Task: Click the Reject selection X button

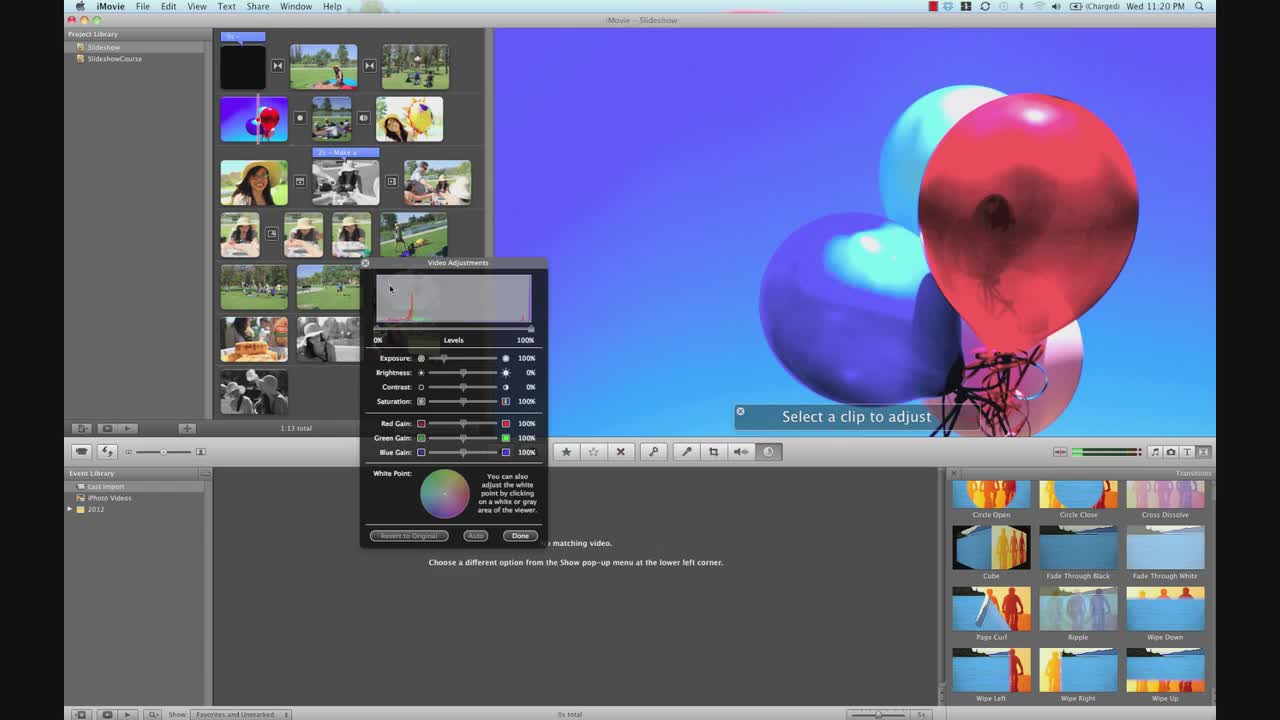Action: point(620,452)
